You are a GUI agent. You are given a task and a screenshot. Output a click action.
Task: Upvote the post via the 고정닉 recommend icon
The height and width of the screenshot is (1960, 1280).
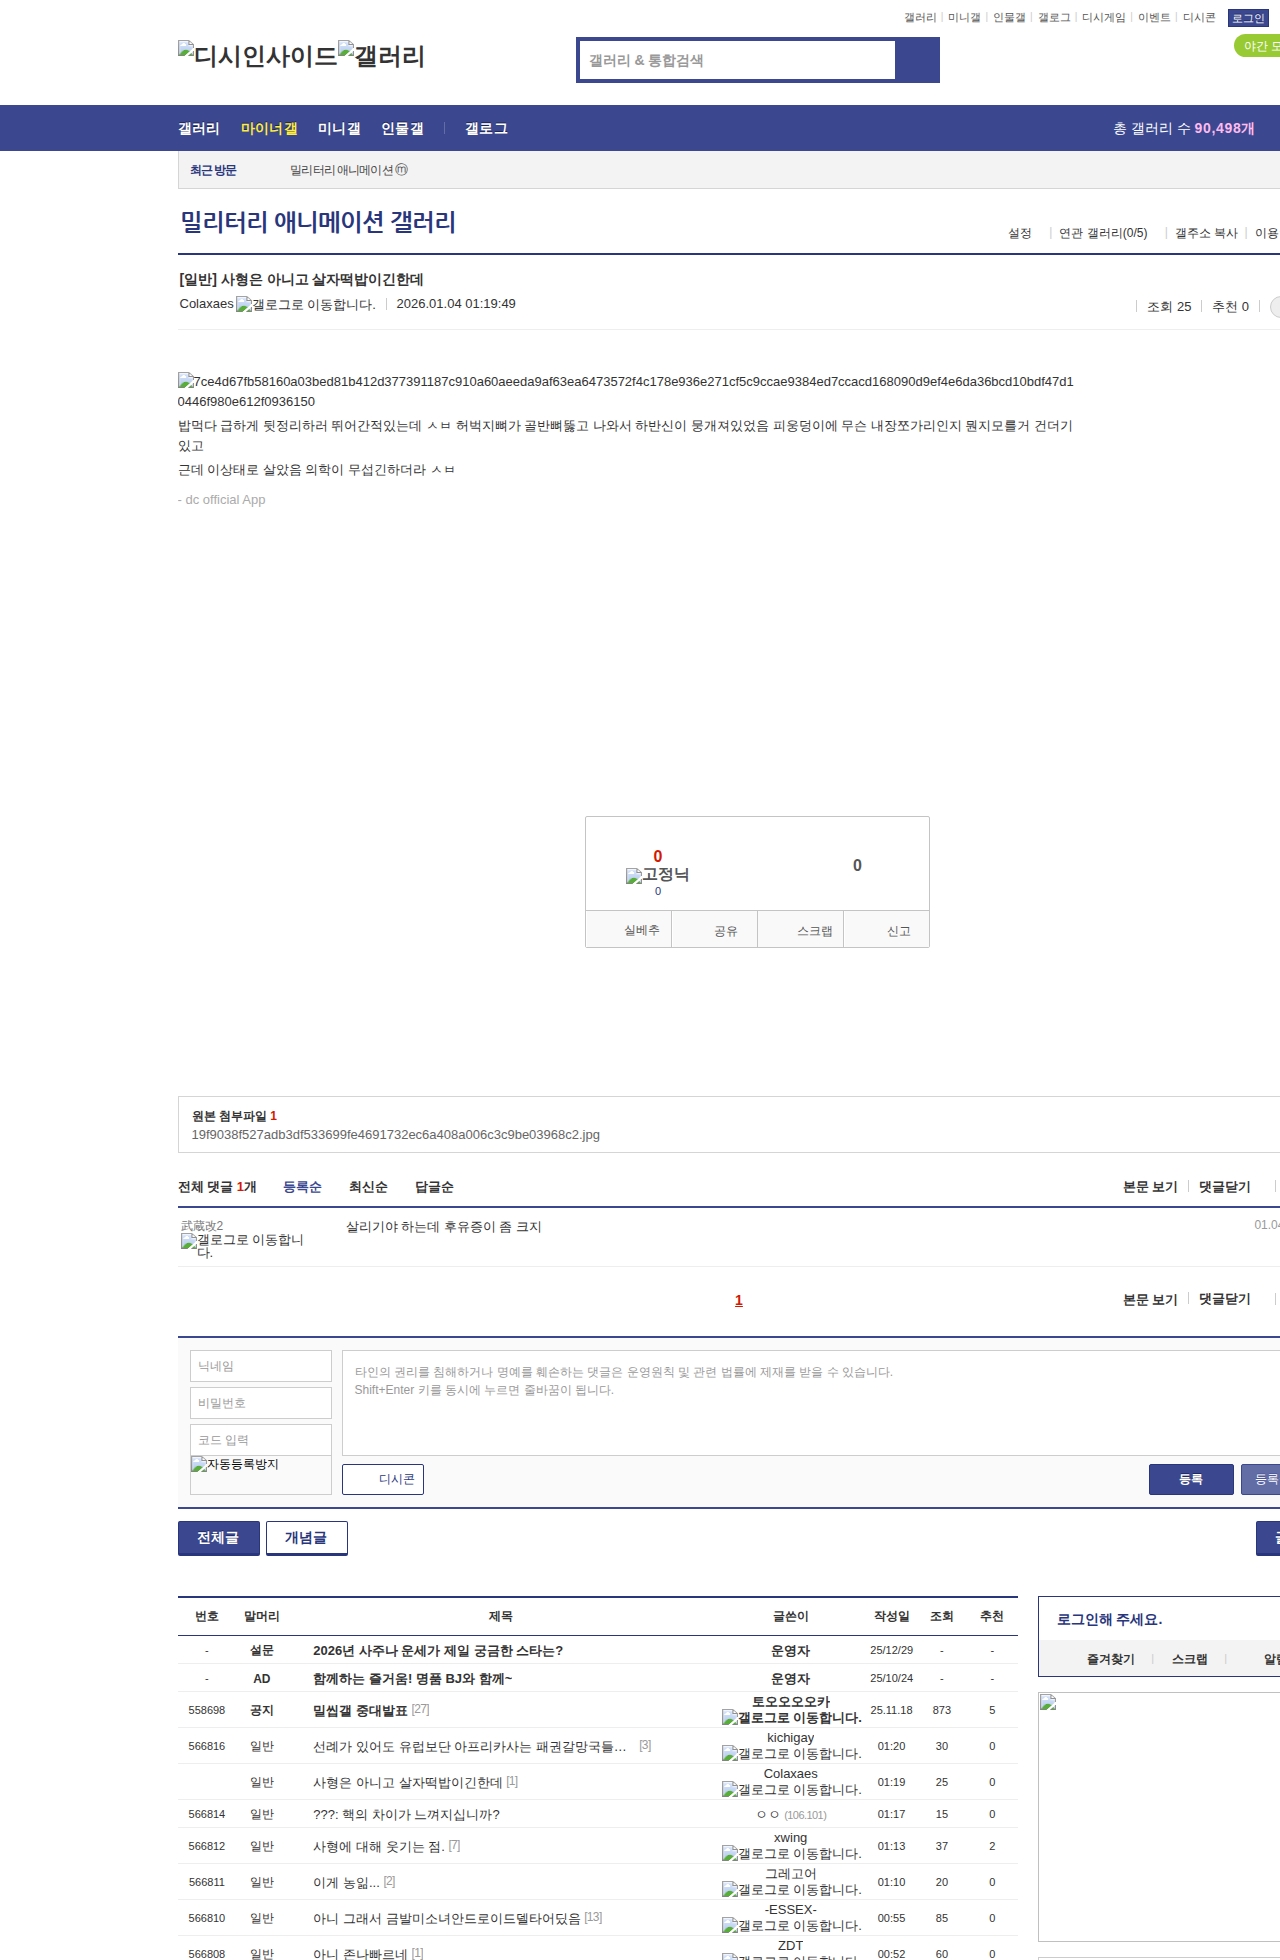point(657,875)
